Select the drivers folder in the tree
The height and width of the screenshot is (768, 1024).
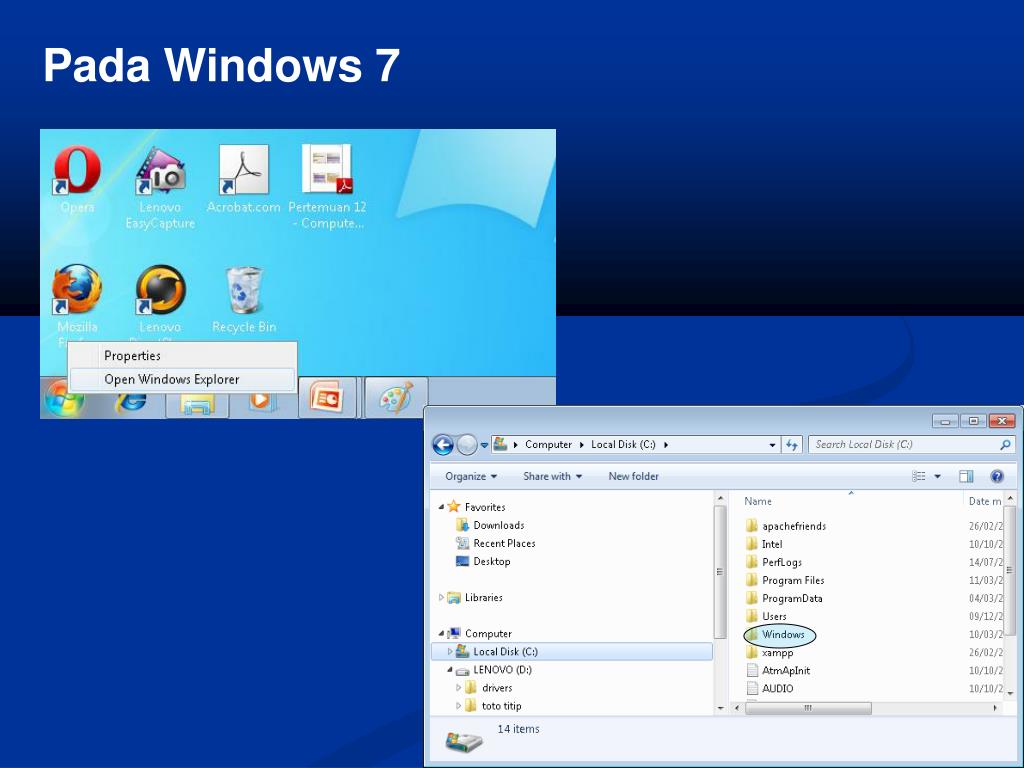[496, 688]
